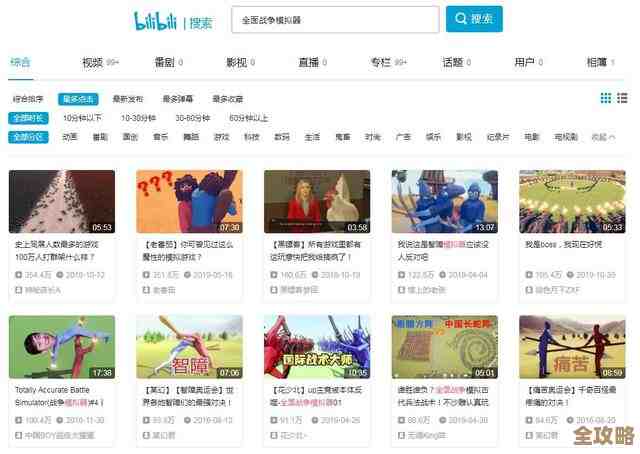640x454 pixels.
Task: Open uploader 老番茄 profile
Action: click(164, 290)
